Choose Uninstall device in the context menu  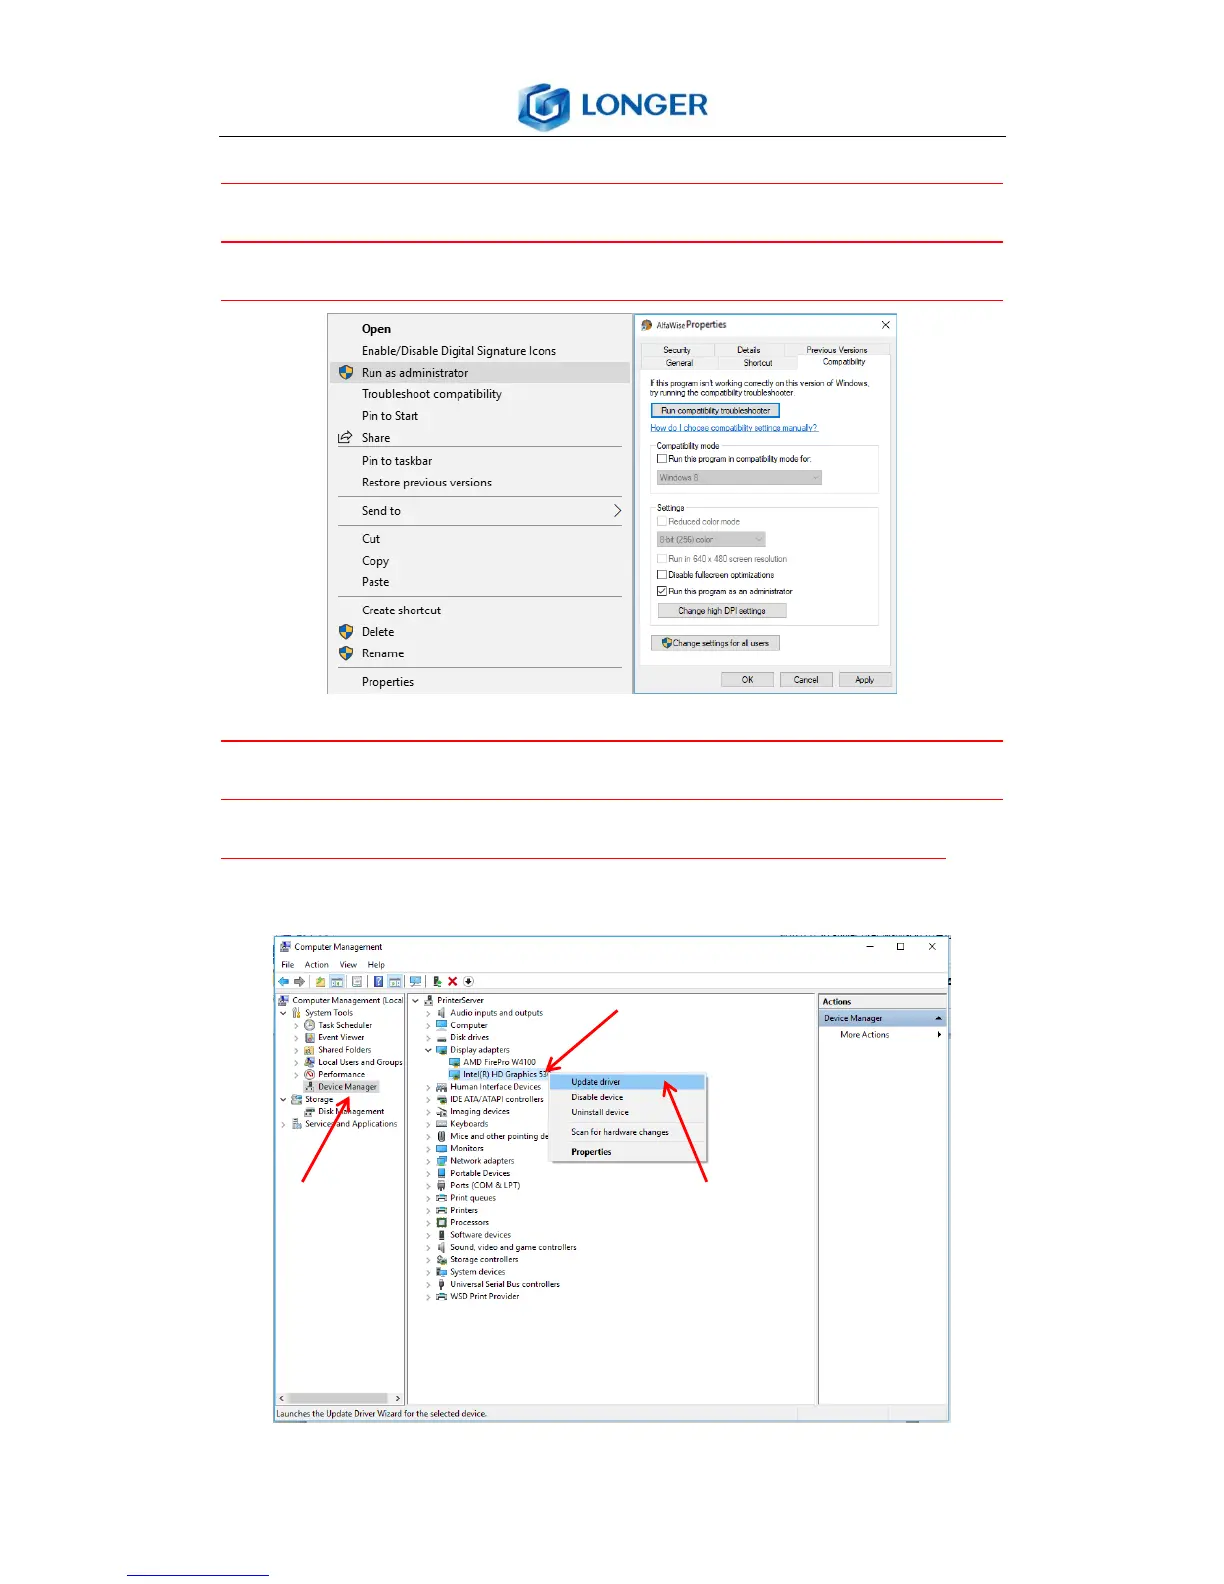(627, 1112)
